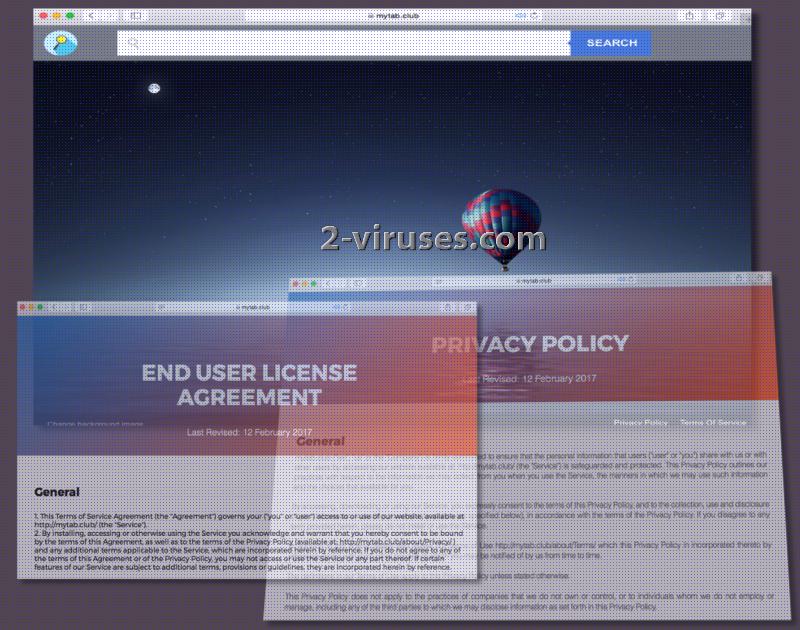Toggle the Safari sidebar button in main window
The height and width of the screenshot is (630, 800).
point(136,16)
